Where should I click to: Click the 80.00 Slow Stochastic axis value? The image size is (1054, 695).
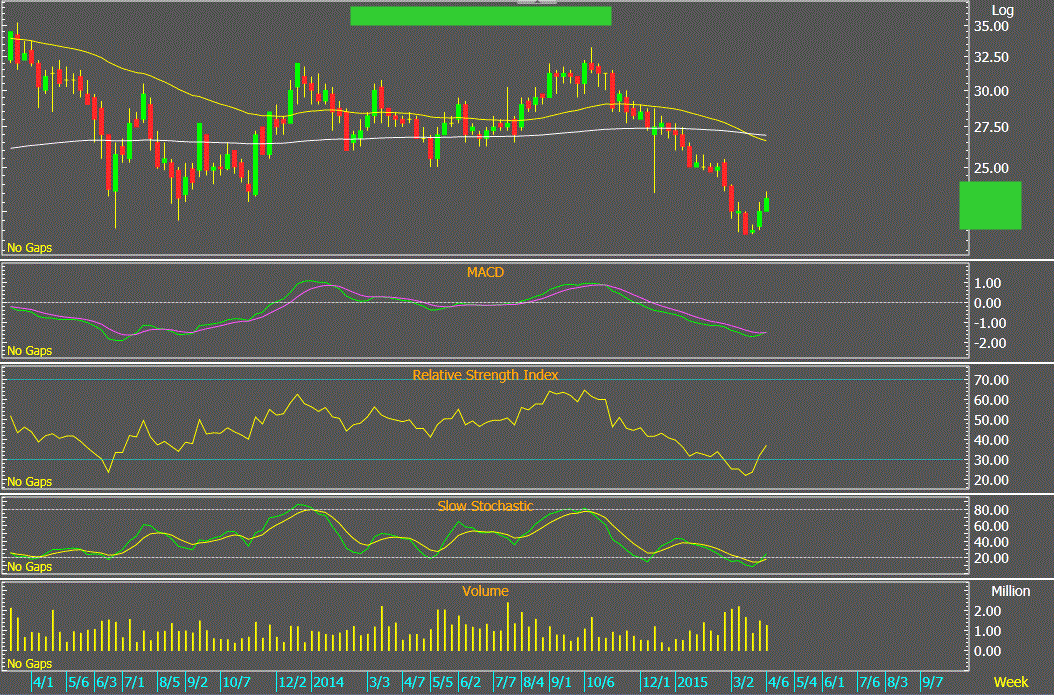pos(991,510)
